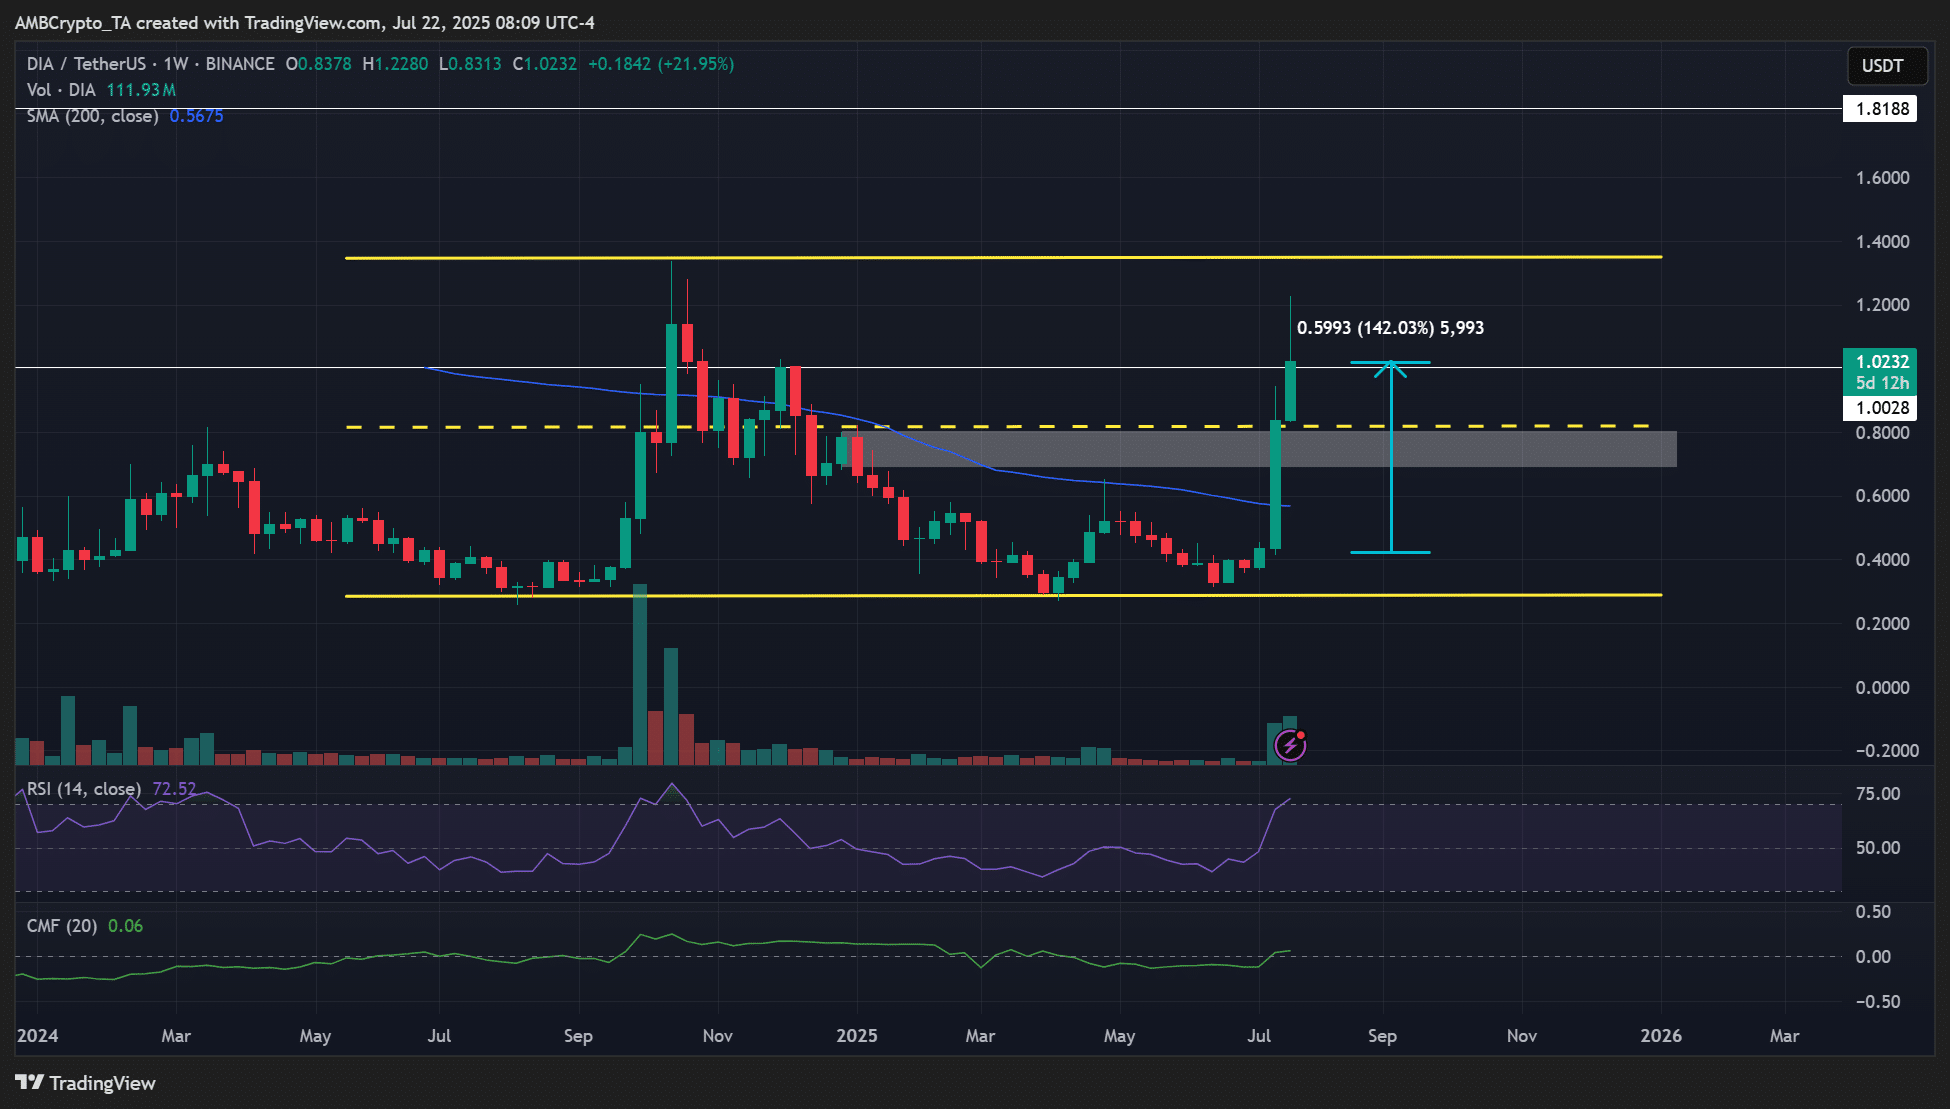This screenshot has height=1109, width=1950.
Task: Click the +0.1842 (+21.95%) change value
Action: [x=661, y=64]
